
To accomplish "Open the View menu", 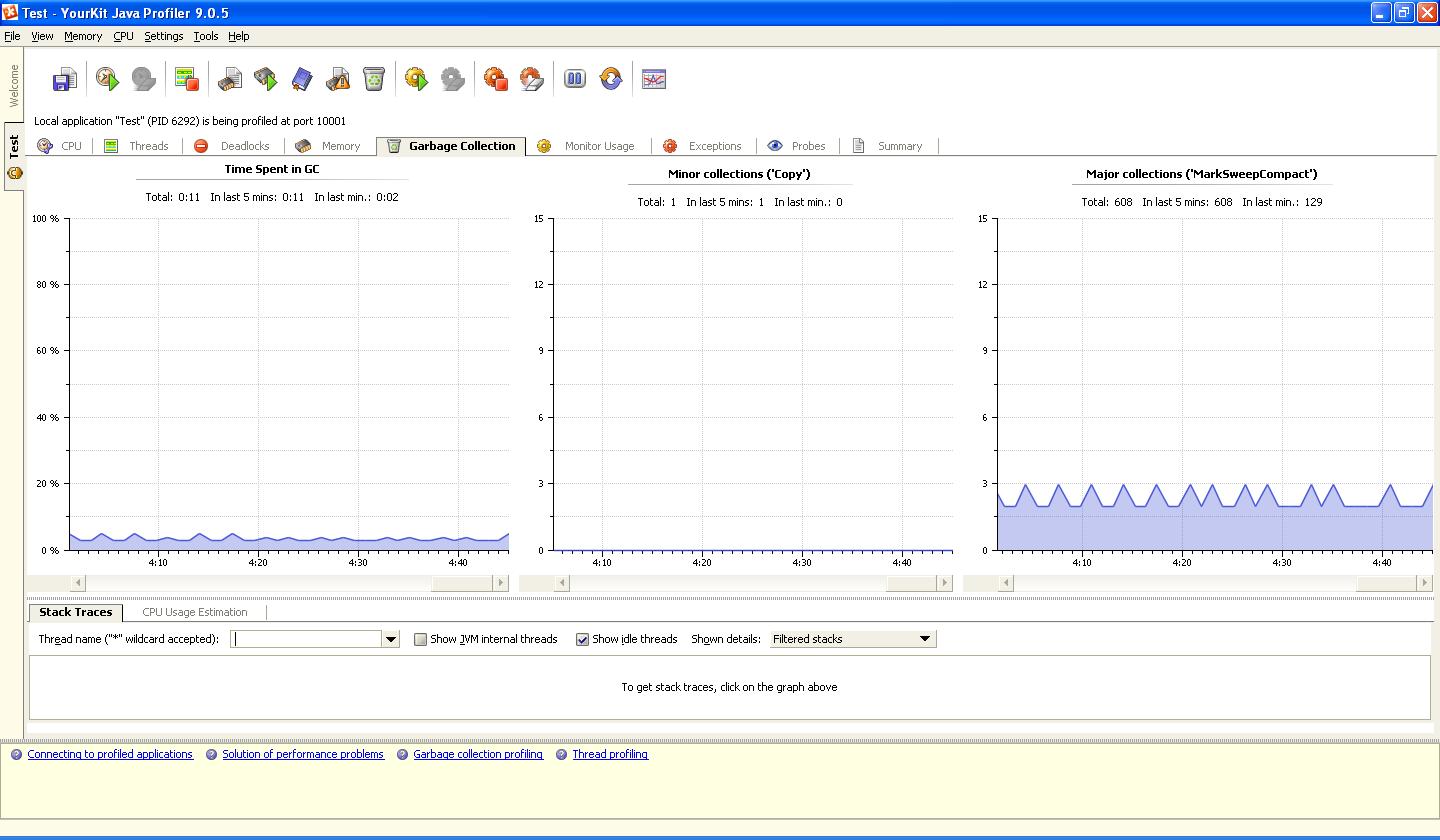I will [x=42, y=36].
